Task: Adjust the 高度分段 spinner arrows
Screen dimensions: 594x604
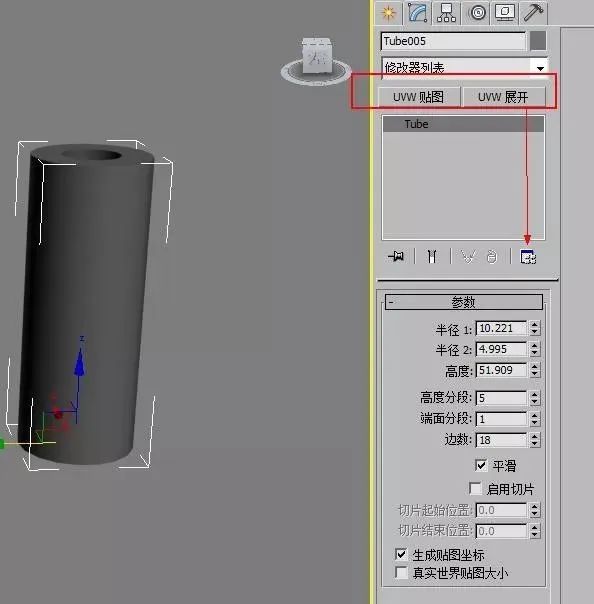Action: coord(534,398)
